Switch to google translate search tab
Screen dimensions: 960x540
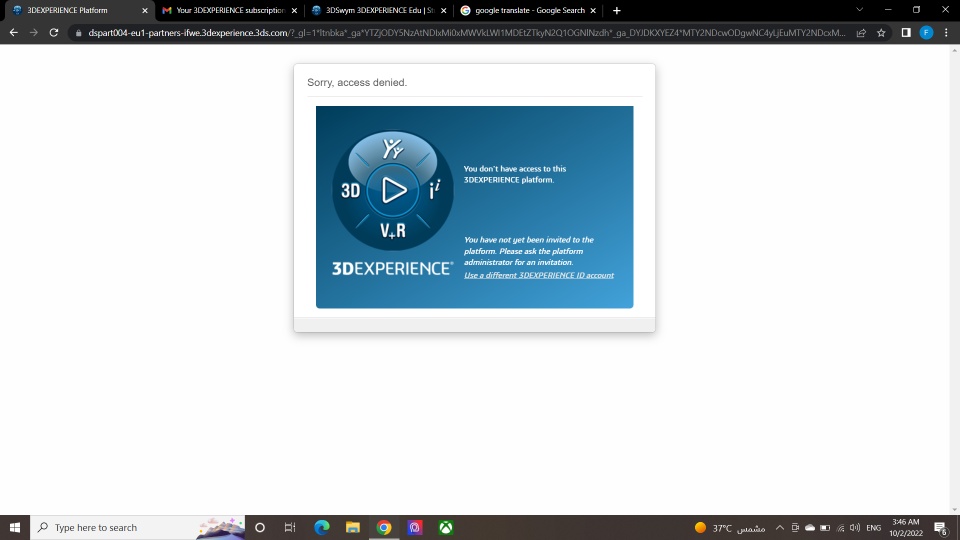529,10
